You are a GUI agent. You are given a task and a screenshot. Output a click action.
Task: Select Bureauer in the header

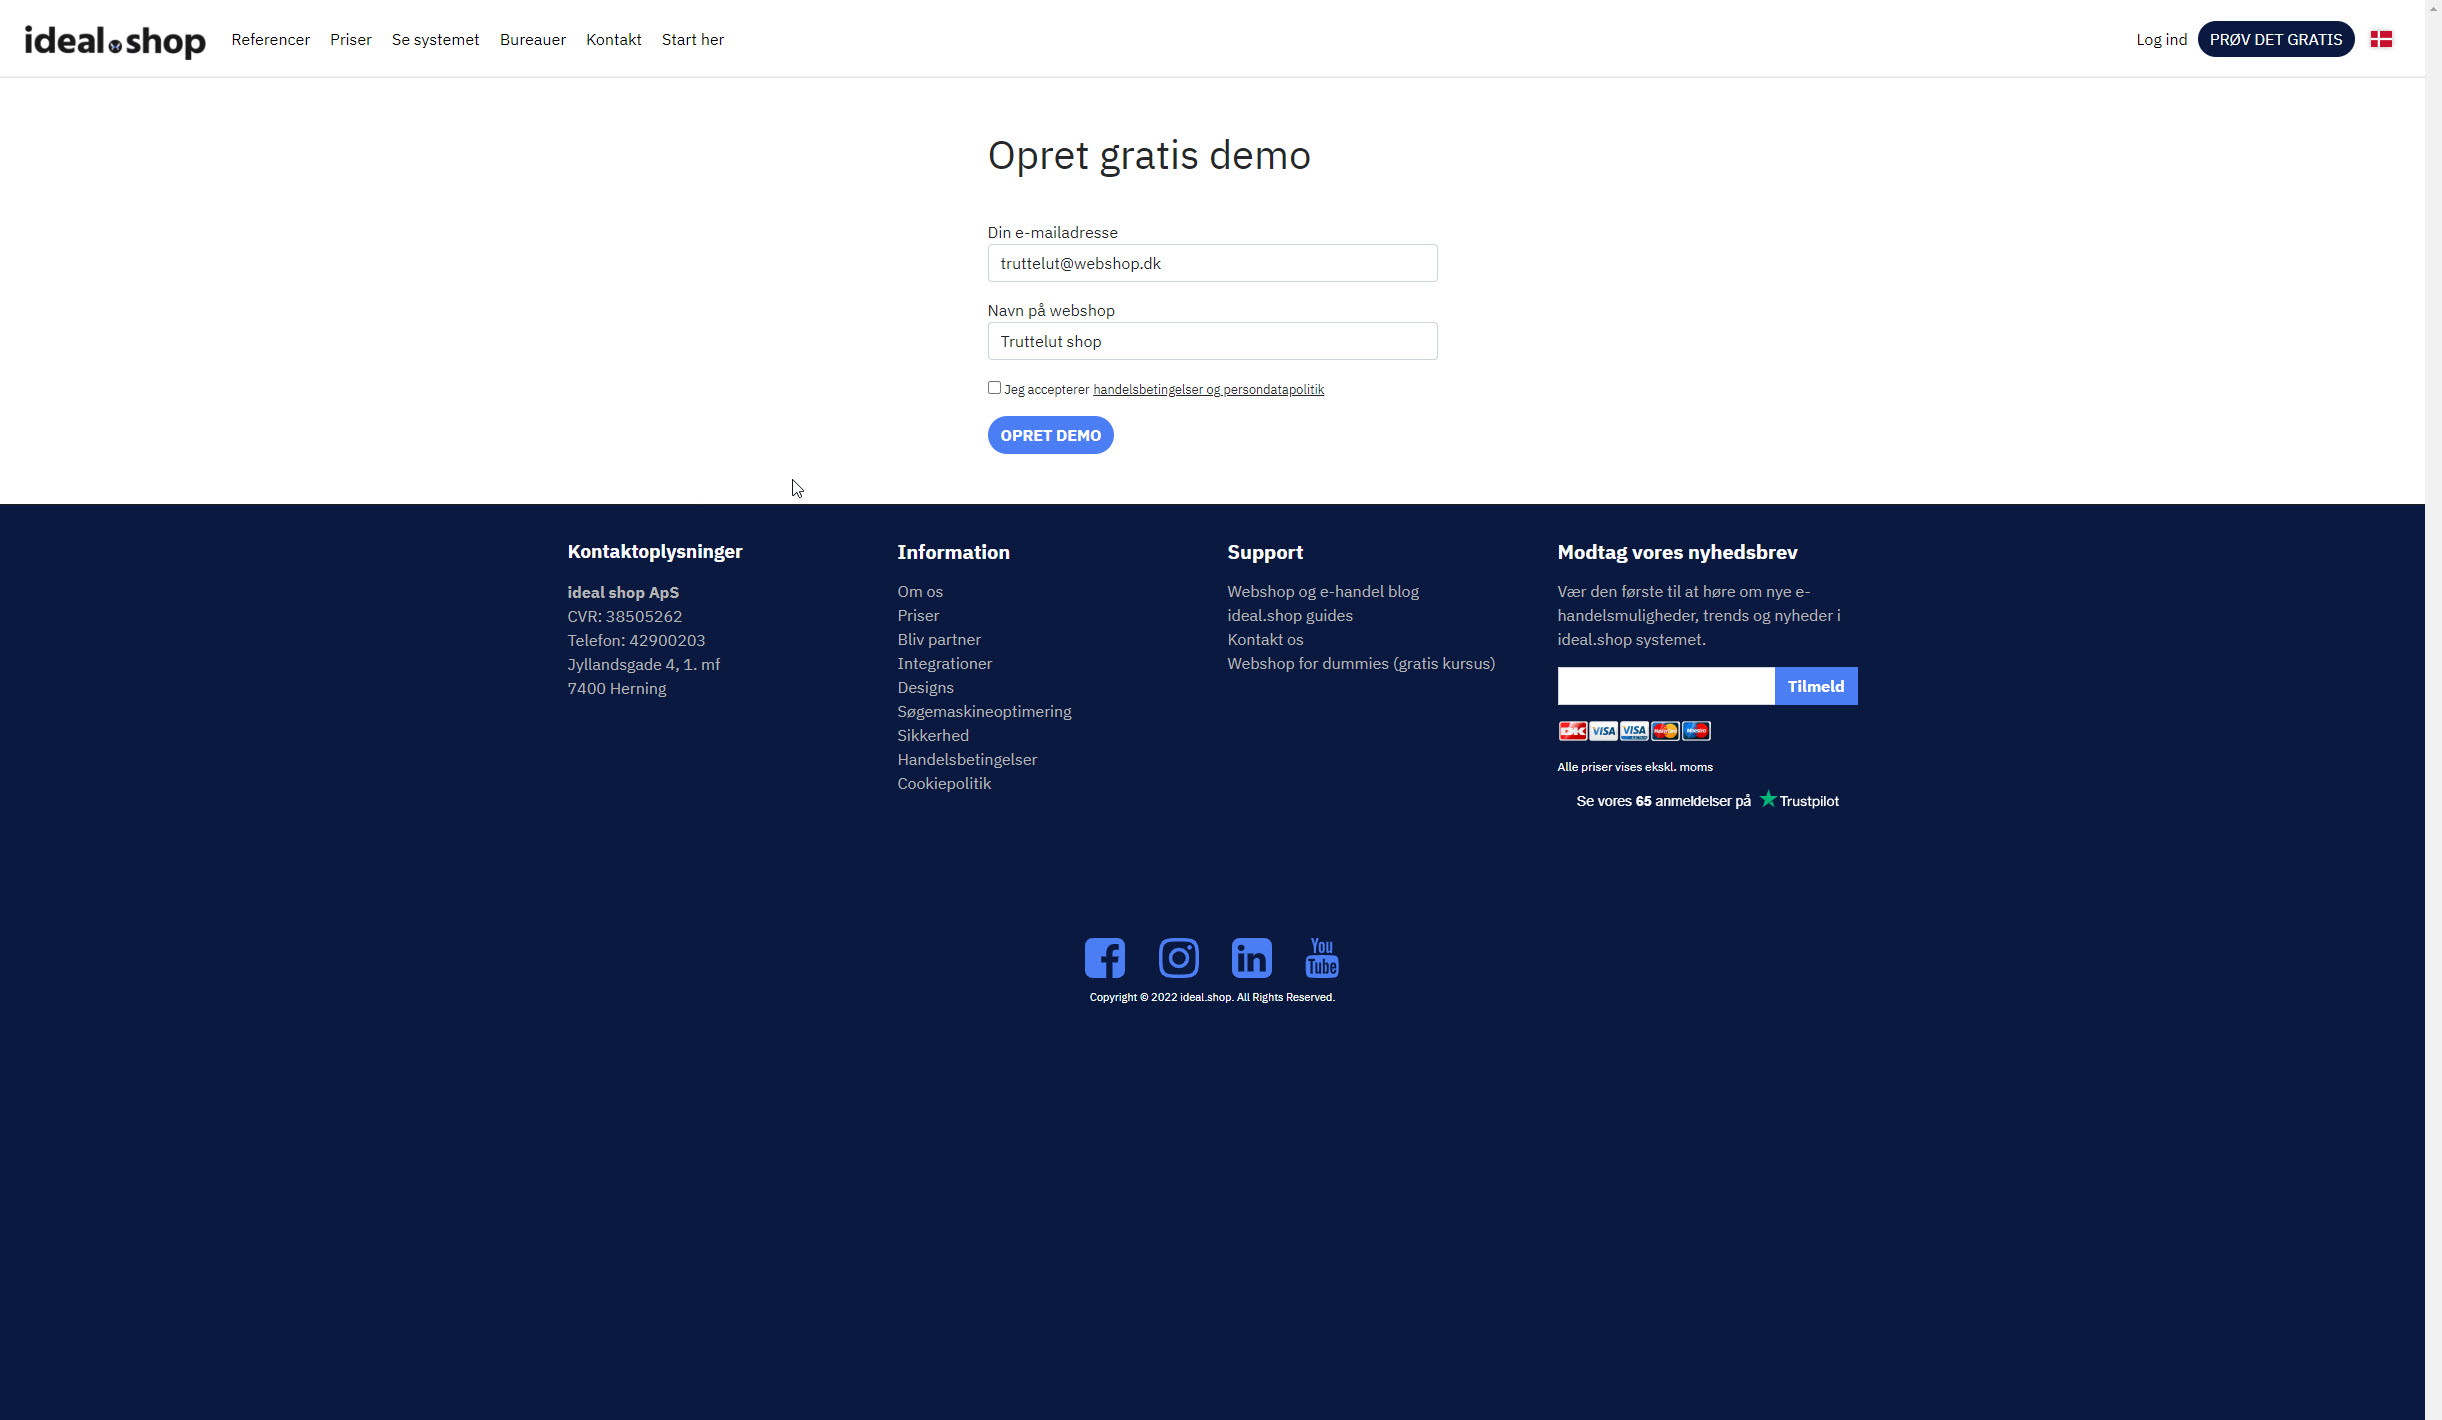click(532, 40)
